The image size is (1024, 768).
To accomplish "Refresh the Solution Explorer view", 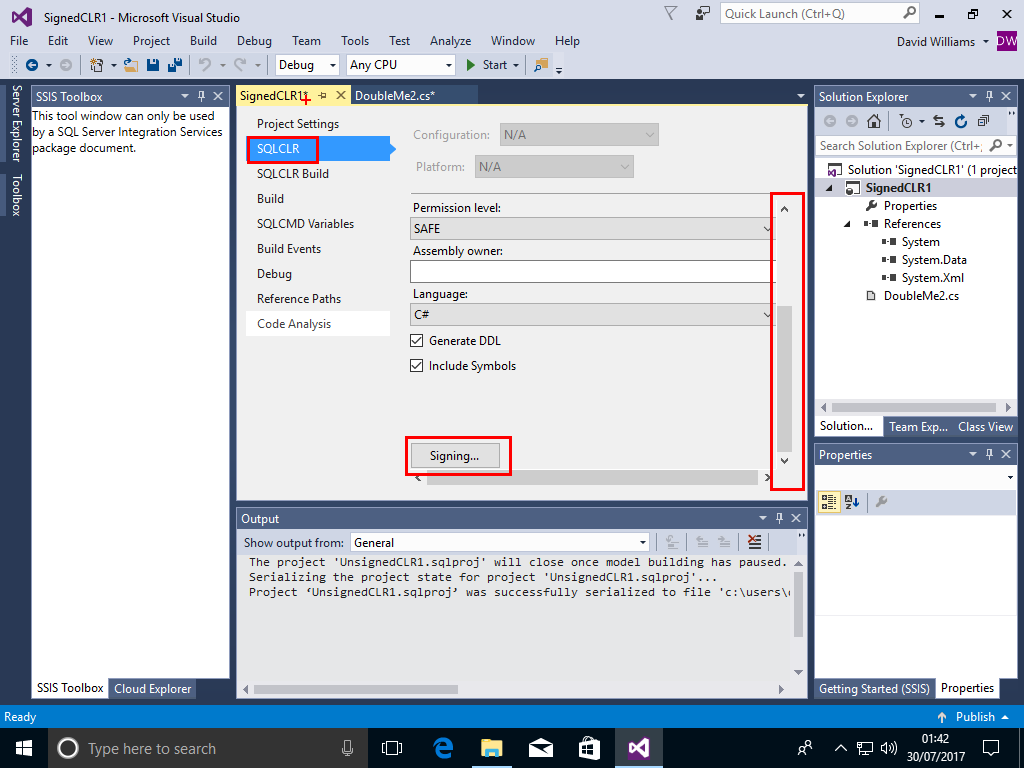I will pos(961,121).
